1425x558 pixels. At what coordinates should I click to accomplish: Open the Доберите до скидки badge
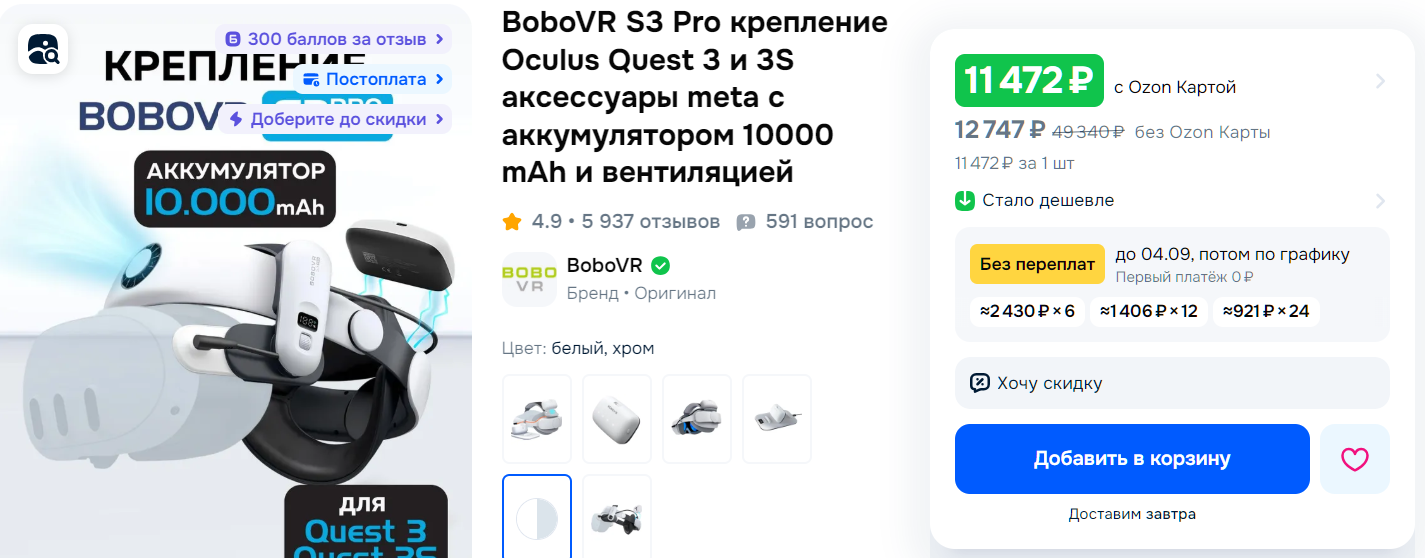335,119
